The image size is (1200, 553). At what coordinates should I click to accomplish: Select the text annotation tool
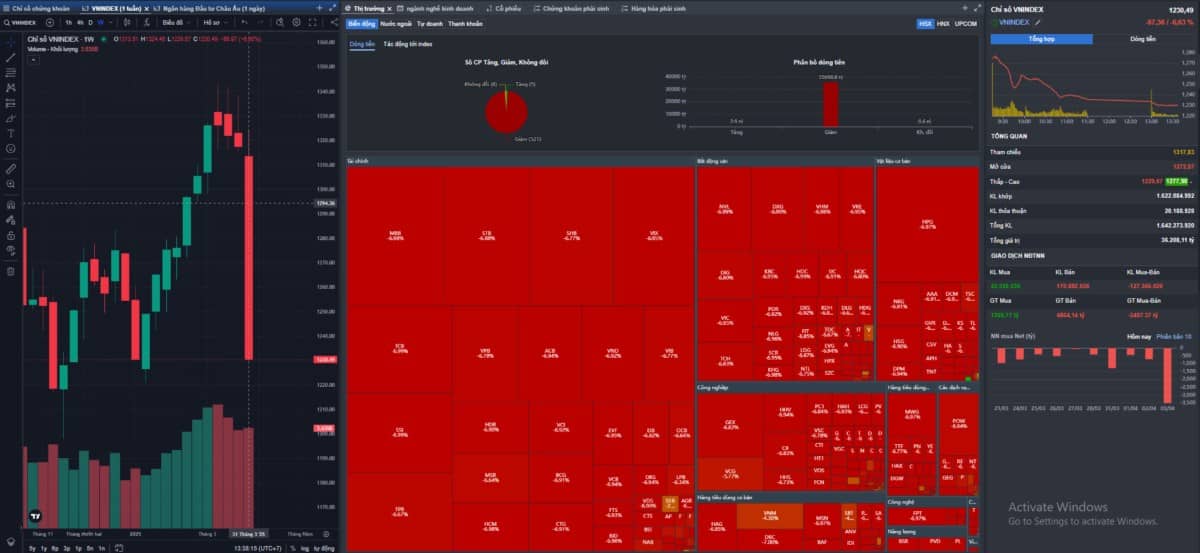11,133
